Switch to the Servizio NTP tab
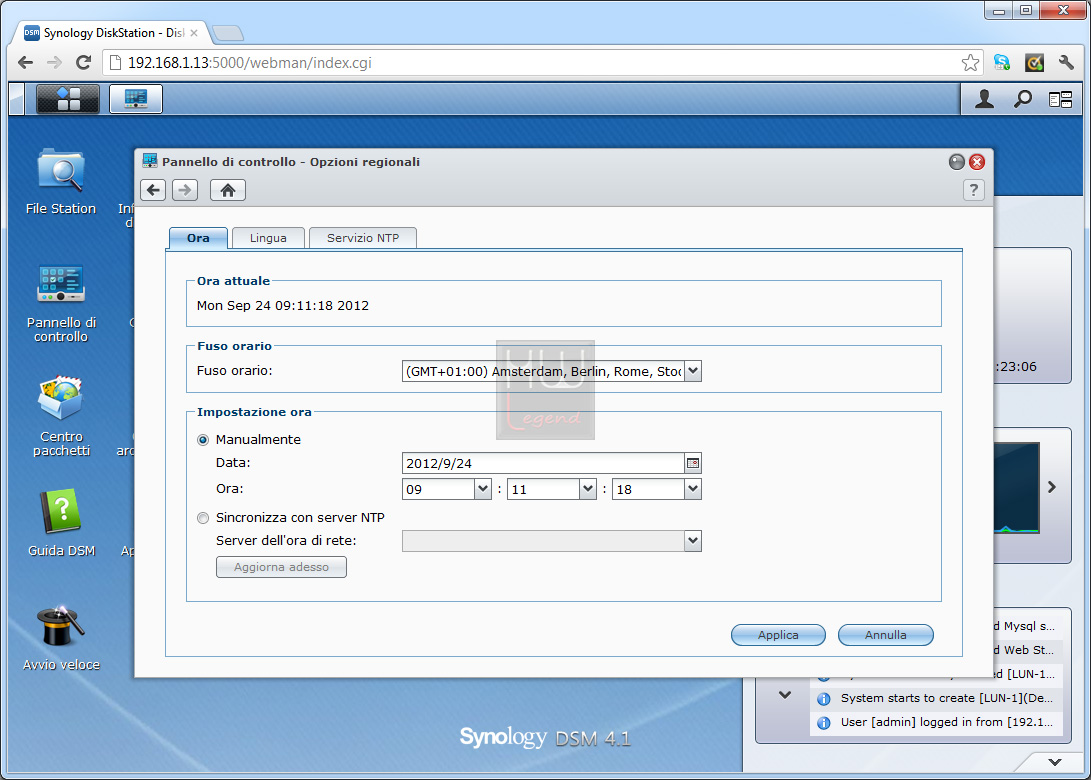This screenshot has width=1091, height=780. tap(363, 238)
